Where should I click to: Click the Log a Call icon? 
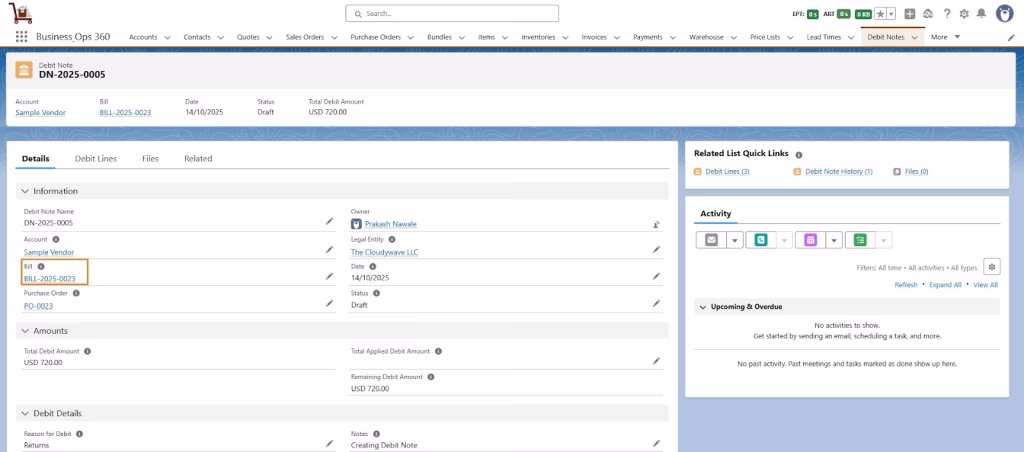[761, 240]
